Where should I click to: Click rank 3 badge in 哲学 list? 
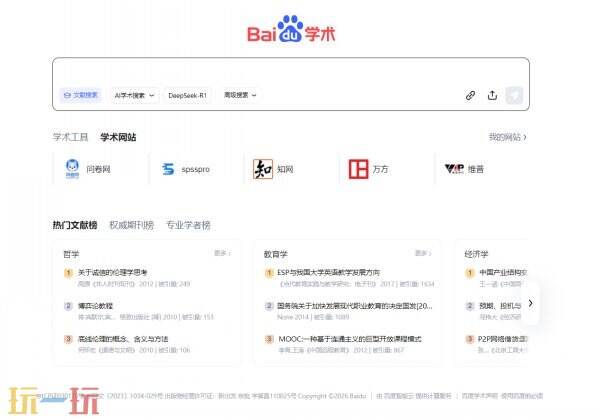click(68, 339)
